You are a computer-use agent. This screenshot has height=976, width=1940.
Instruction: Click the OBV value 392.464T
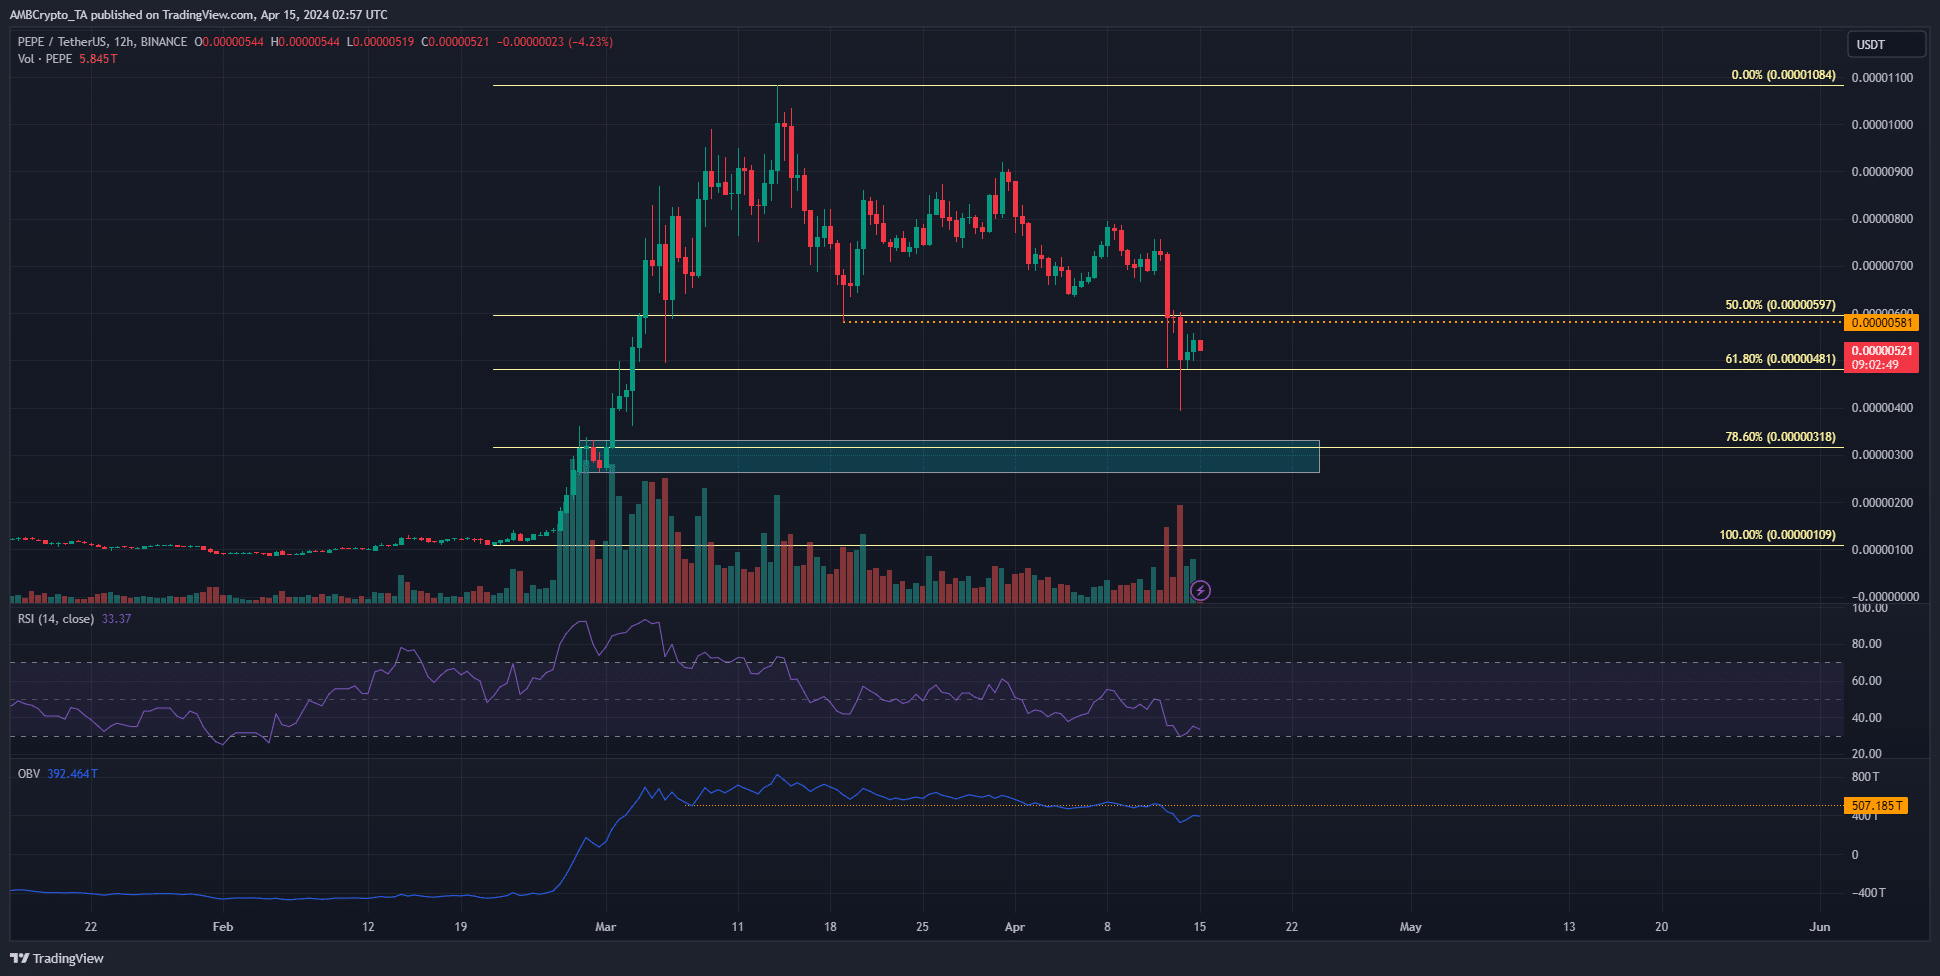[x=72, y=774]
